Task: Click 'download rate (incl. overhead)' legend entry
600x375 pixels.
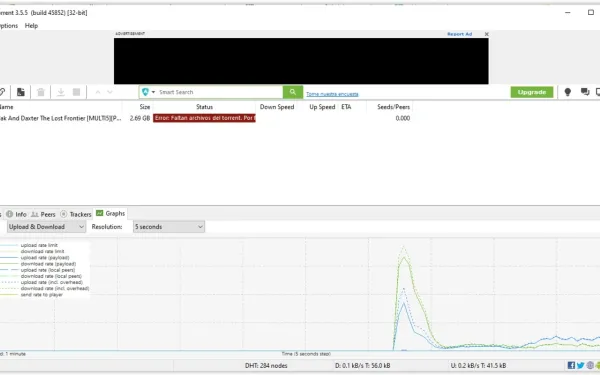Action: click(55, 289)
